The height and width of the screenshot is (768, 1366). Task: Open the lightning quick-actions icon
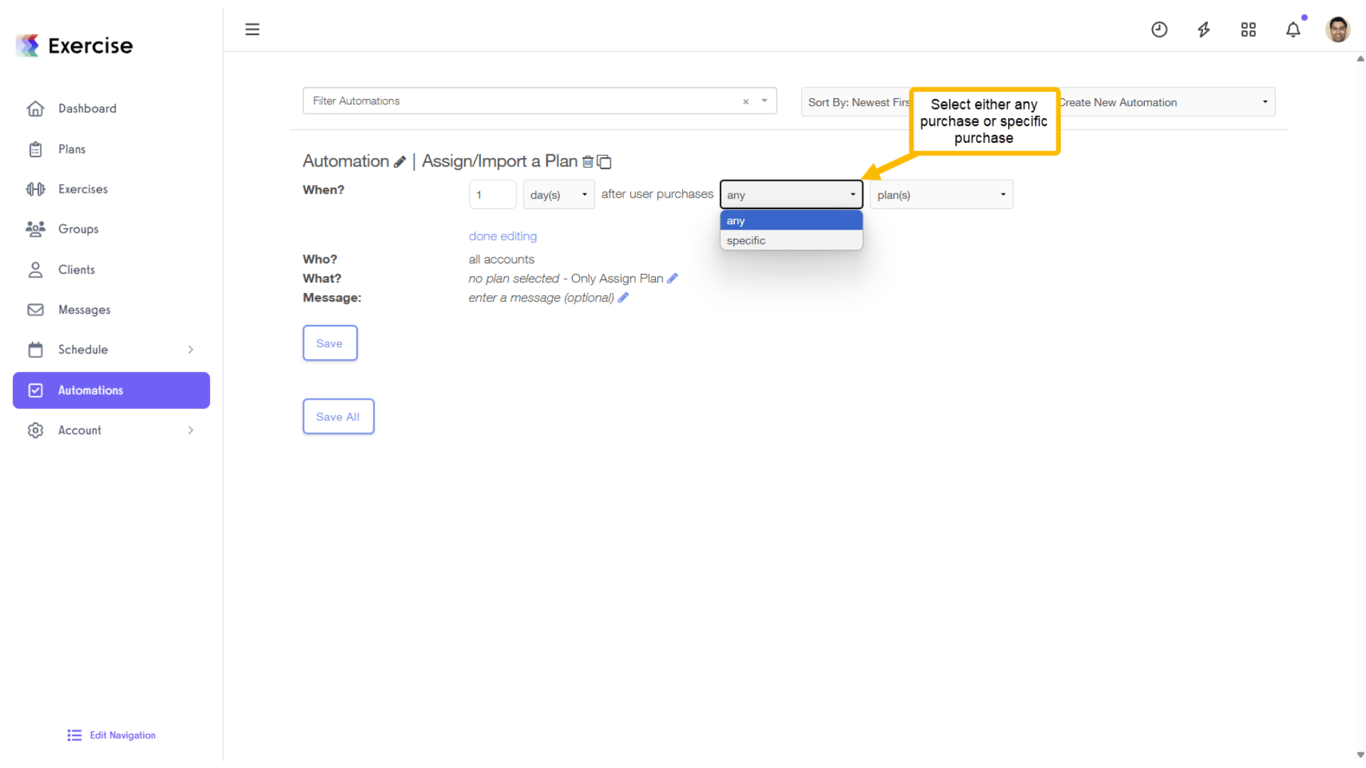pyautogui.click(x=1203, y=29)
